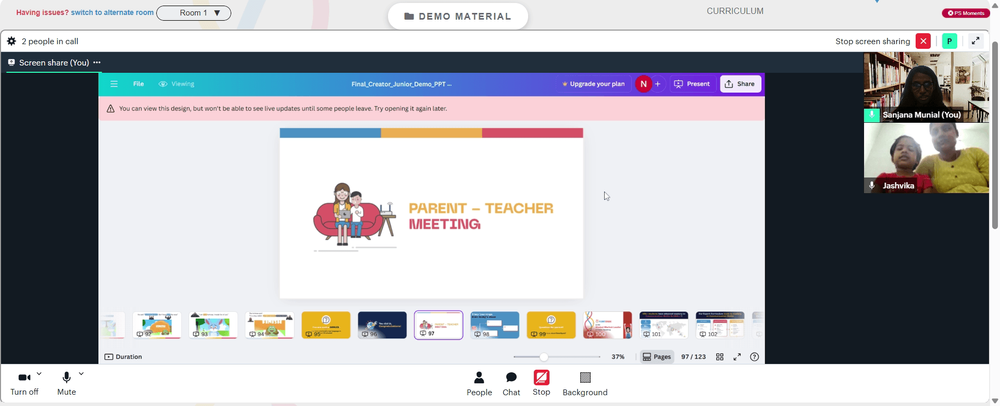The width and height of the screenshot is (1000, 406).
Task: Open the N user avatar
Action: click(x=643, y=84)
